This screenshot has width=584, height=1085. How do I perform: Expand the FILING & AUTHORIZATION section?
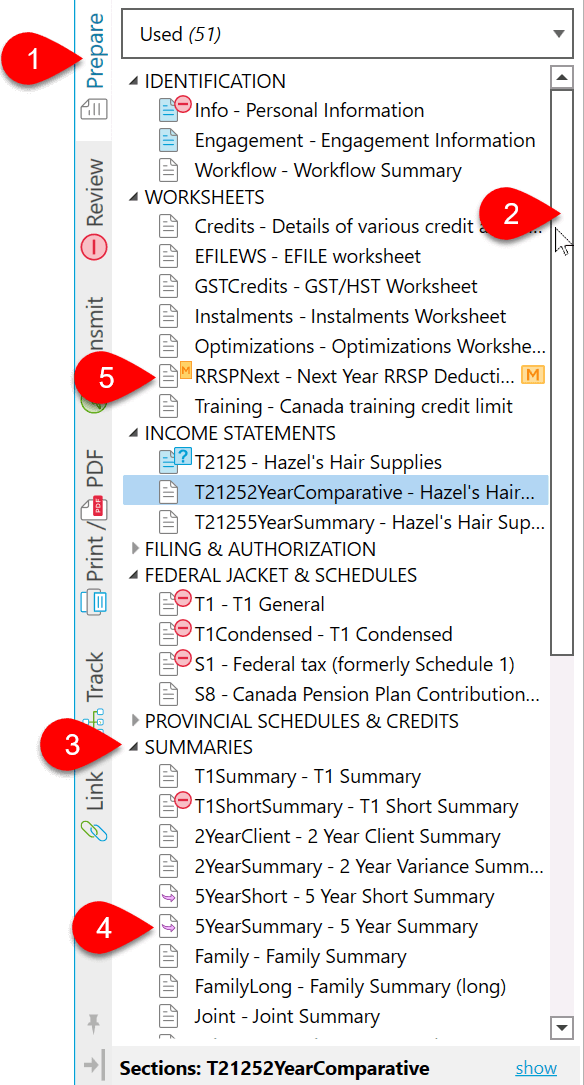pyautogui.click(x=134, y=549)
